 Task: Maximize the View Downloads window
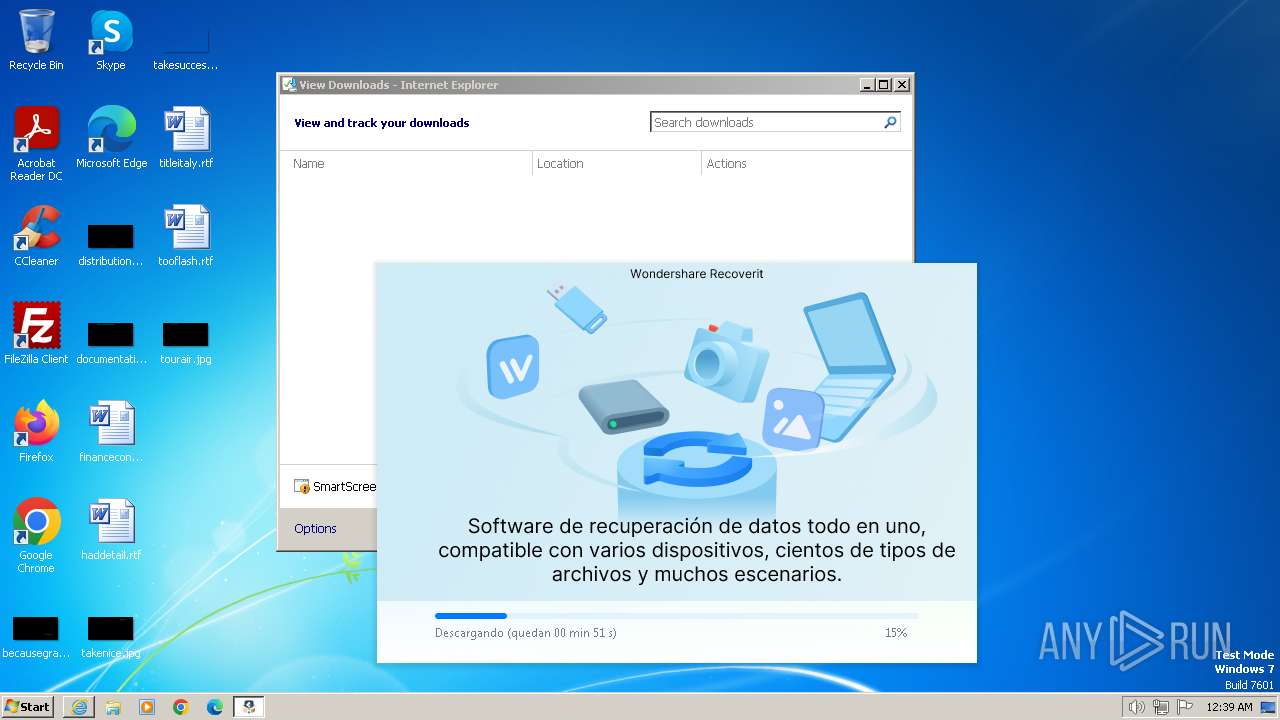pyautogui.click(x=884, y=85)
